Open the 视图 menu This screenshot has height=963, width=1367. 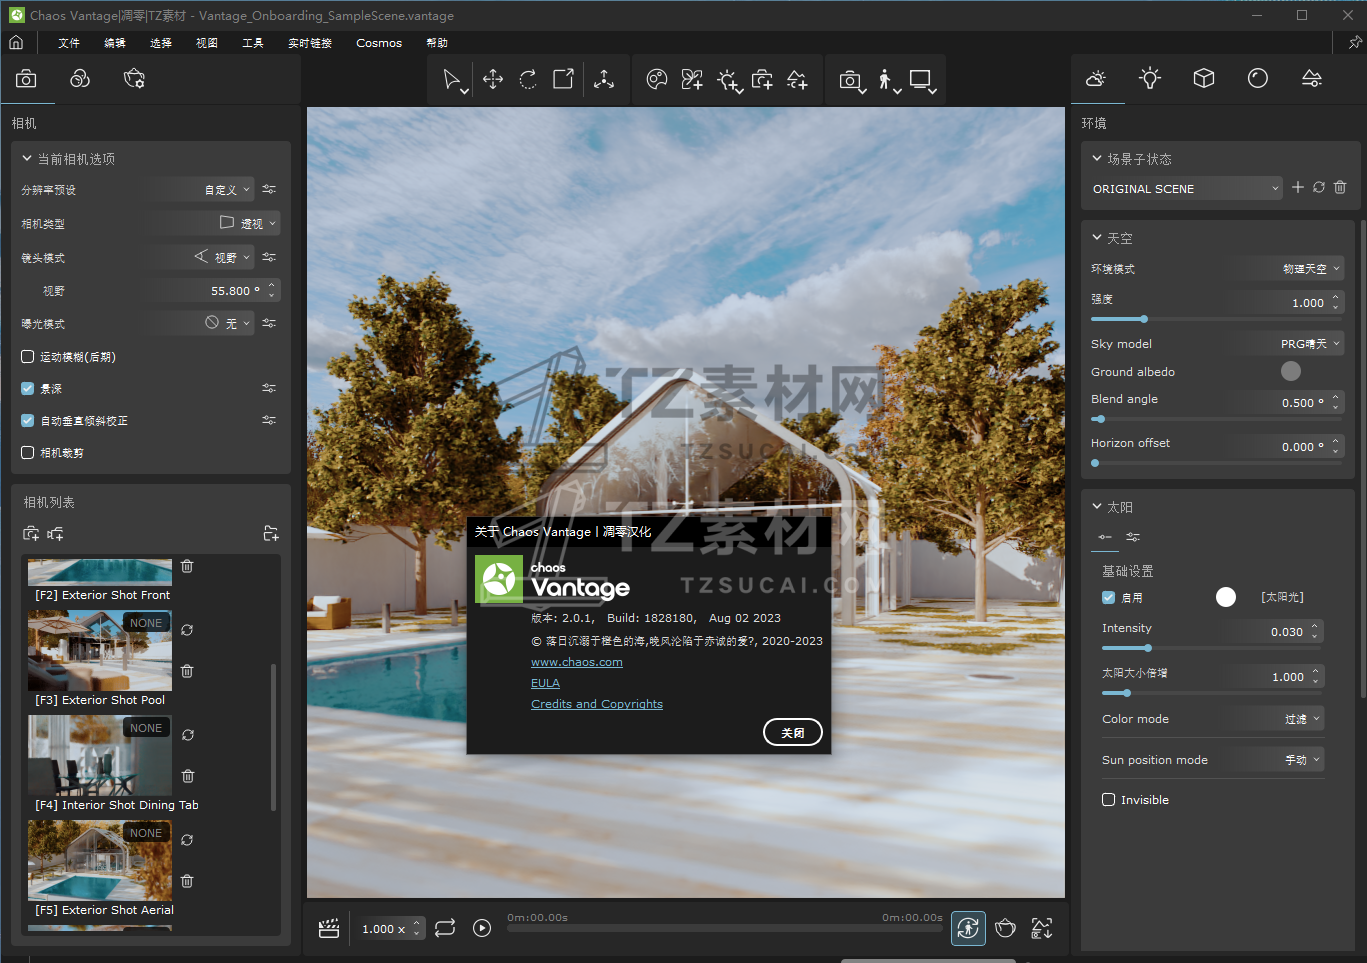coord(207,43)
